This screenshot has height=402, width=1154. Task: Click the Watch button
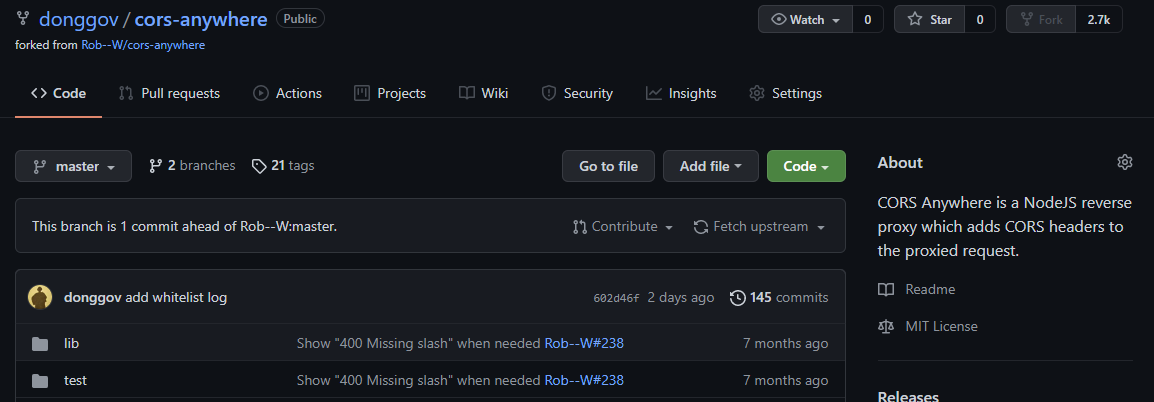coord(805,20)
